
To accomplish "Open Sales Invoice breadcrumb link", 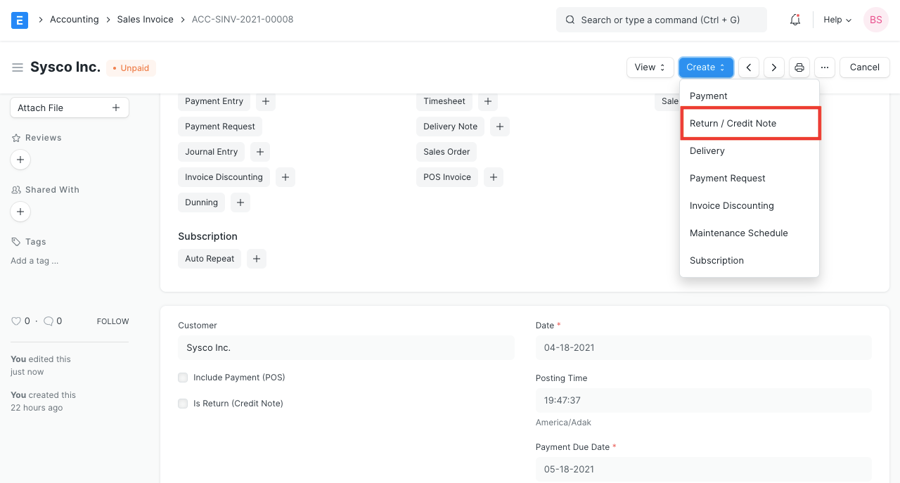I will (145, 19).
